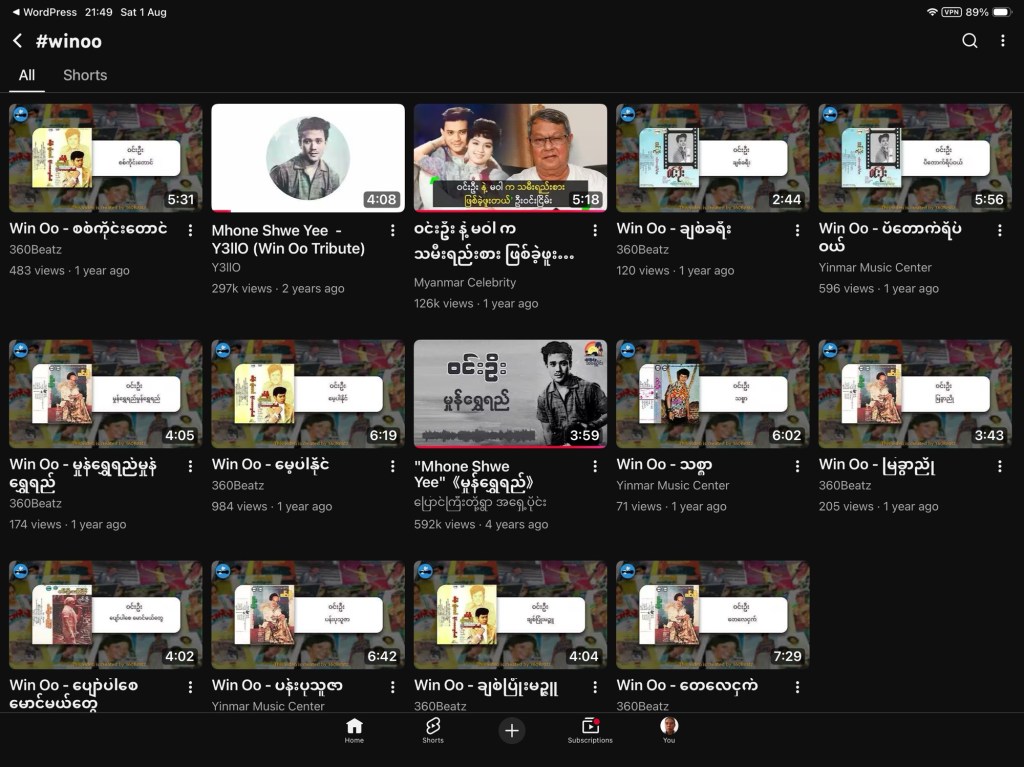Select the '297k views · 2 years ago' text

coord(278,288)
